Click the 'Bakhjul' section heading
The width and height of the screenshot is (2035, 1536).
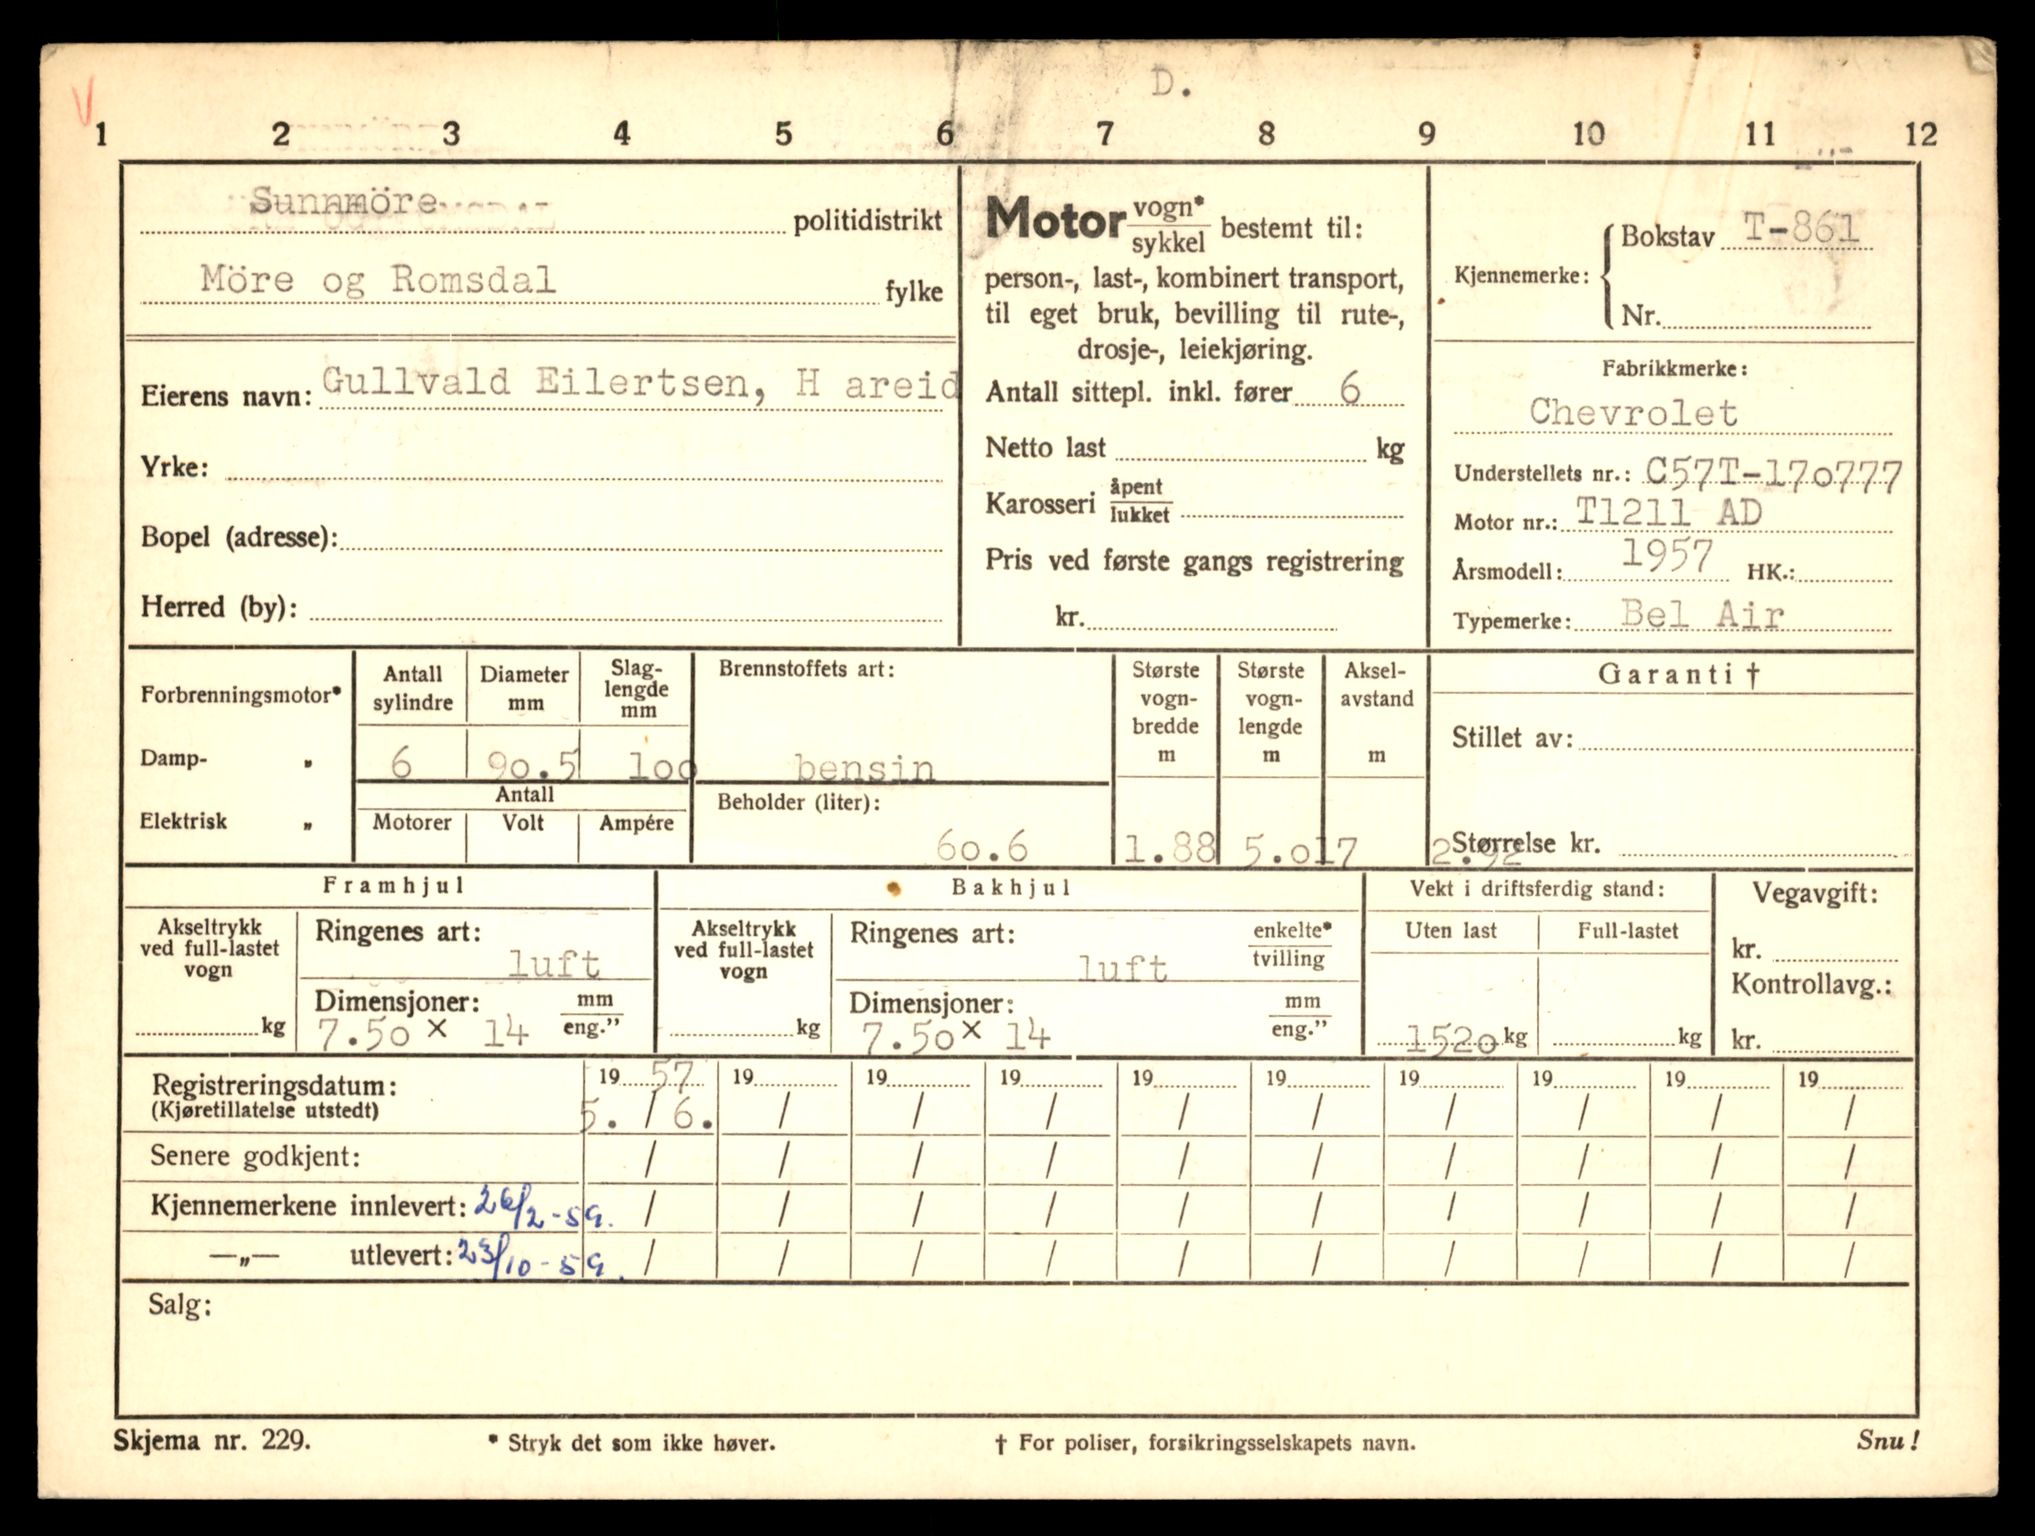tap(1011, 888)
